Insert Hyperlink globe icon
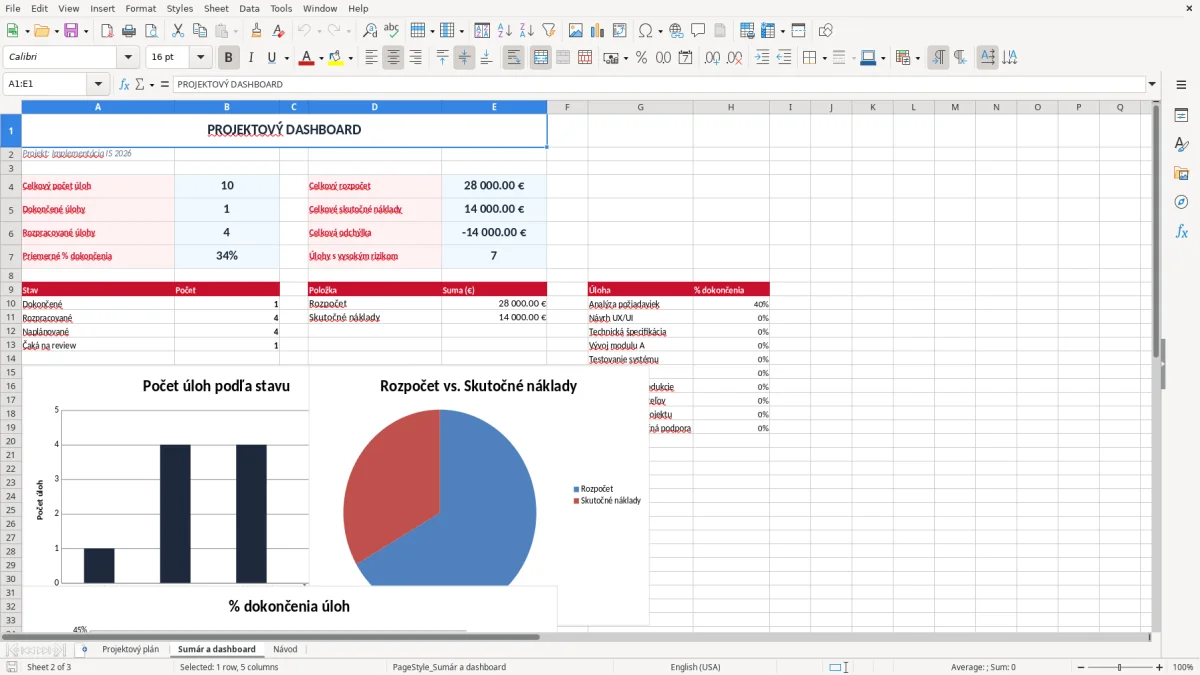Image resolution: width=1200 pixels, height=675 pixels. [676, 31]
